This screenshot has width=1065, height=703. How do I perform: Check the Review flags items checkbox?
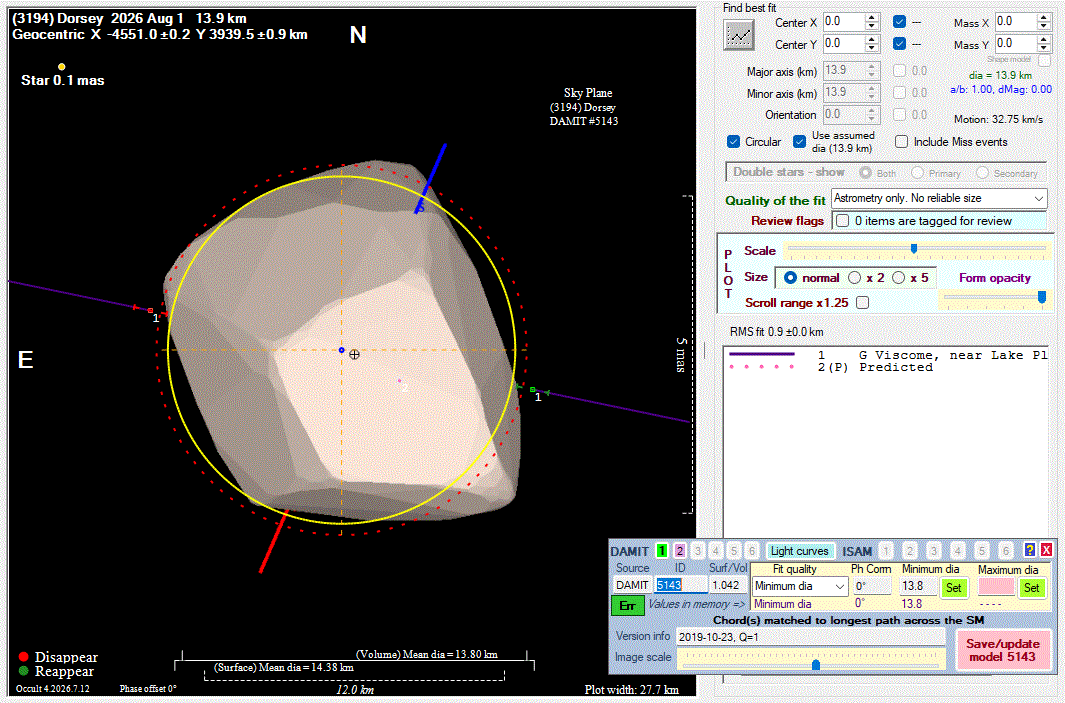pyautogui.click(x=842, y=221)
